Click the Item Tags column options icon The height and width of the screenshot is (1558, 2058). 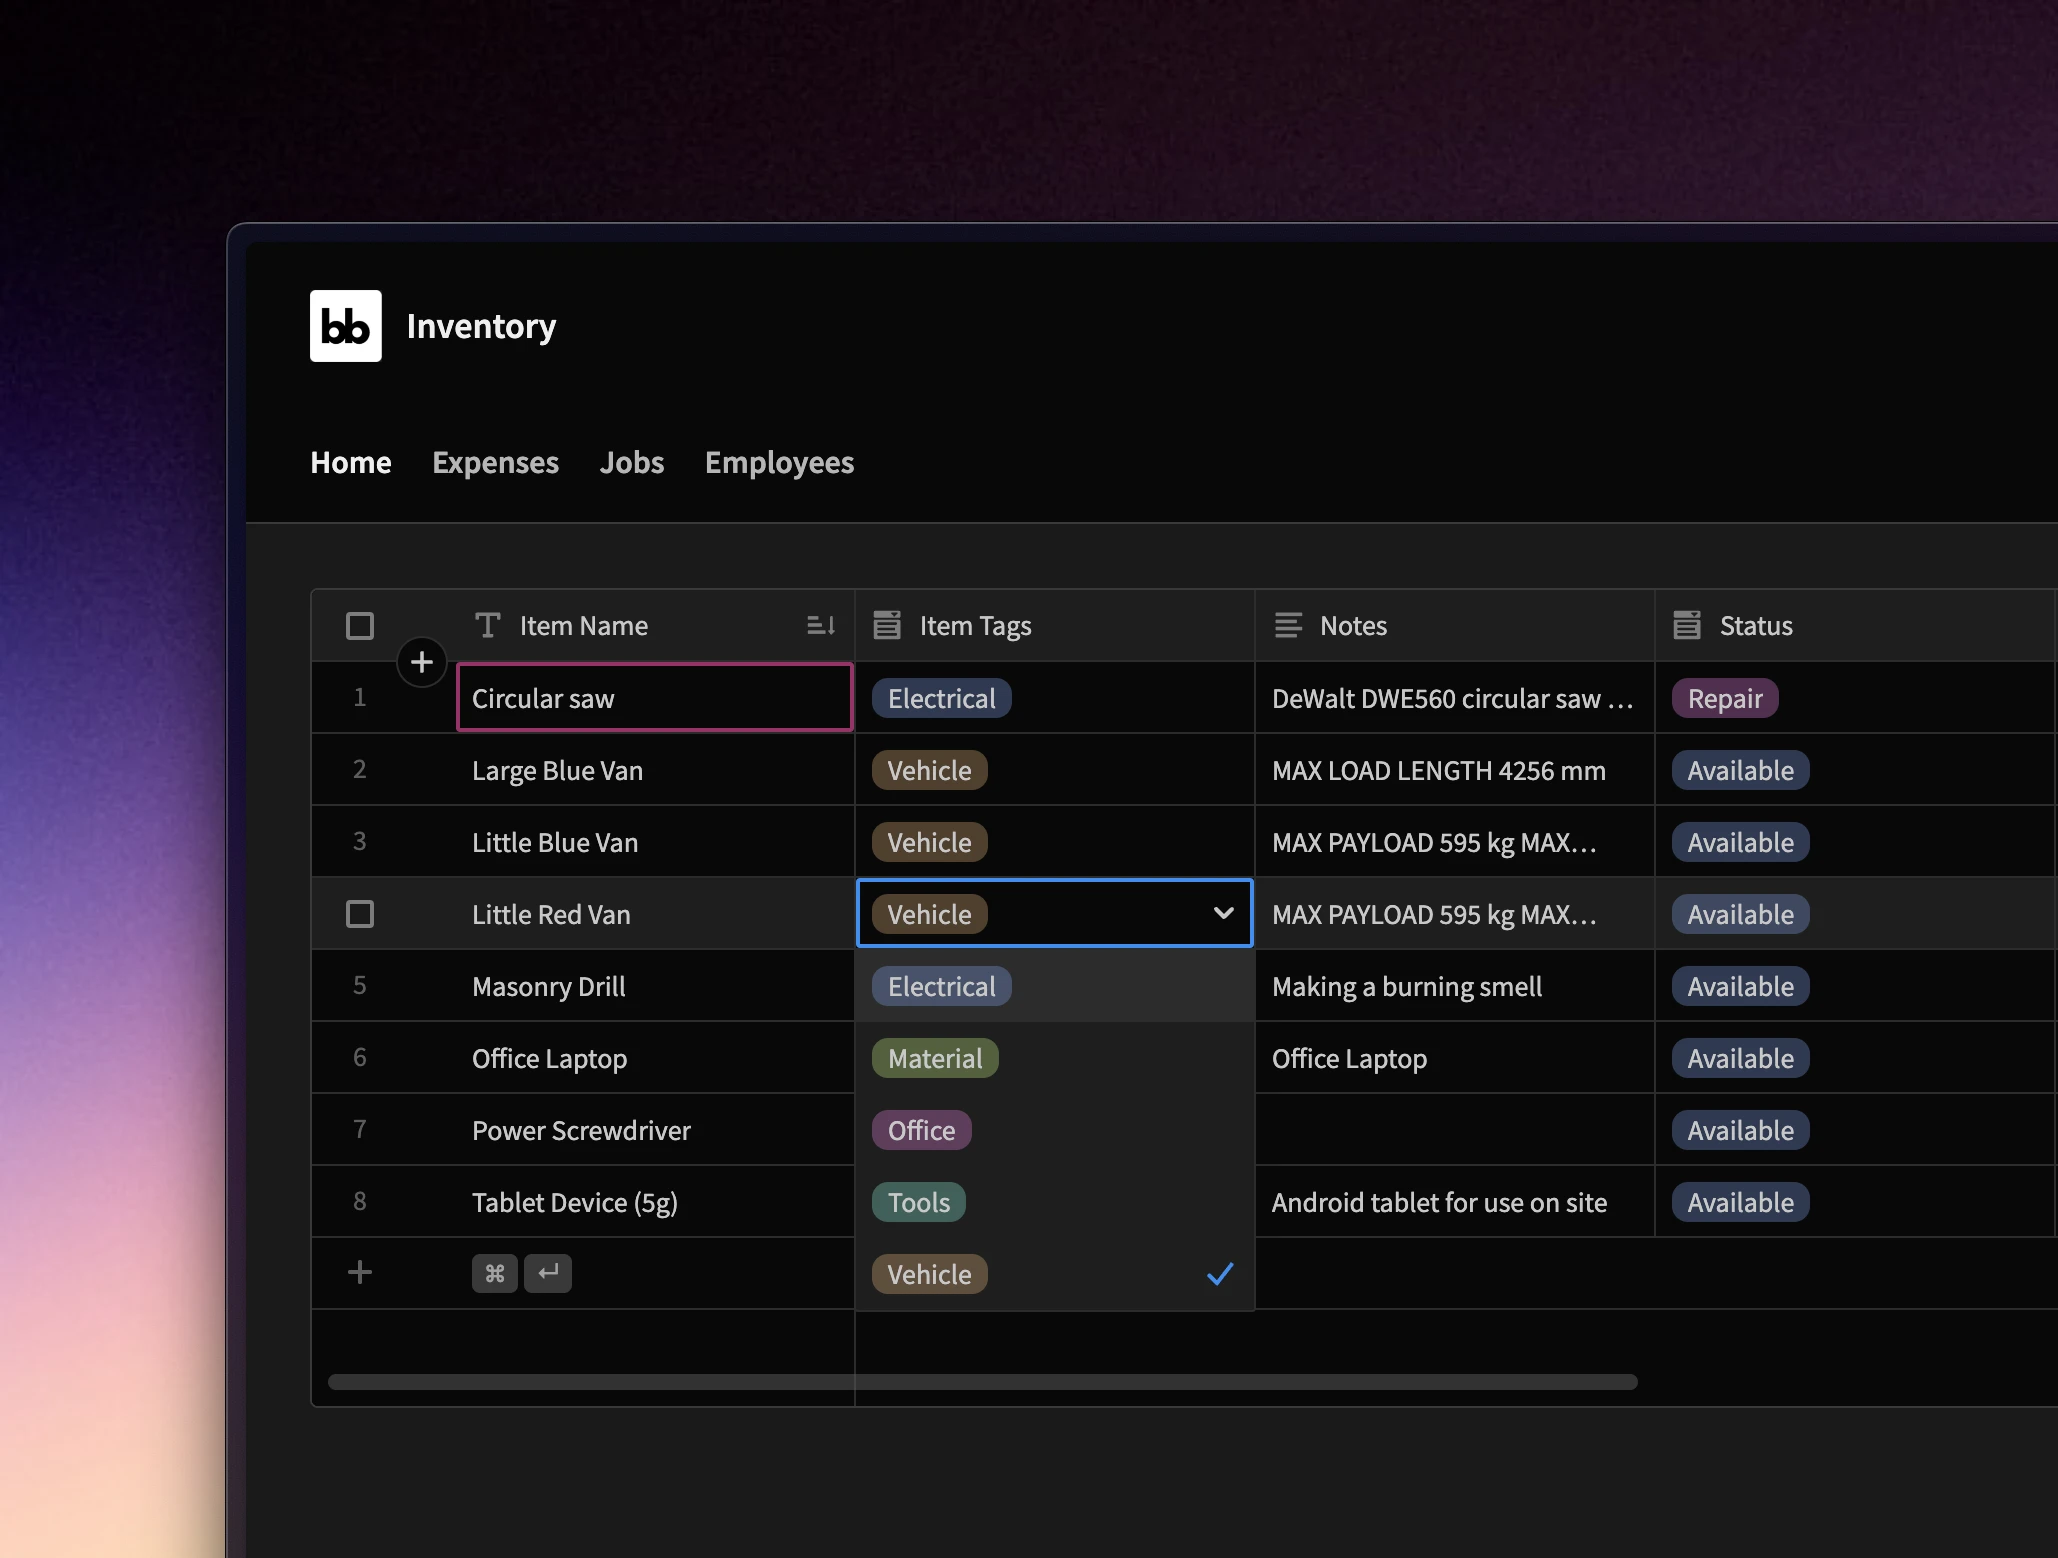(887, 626)
